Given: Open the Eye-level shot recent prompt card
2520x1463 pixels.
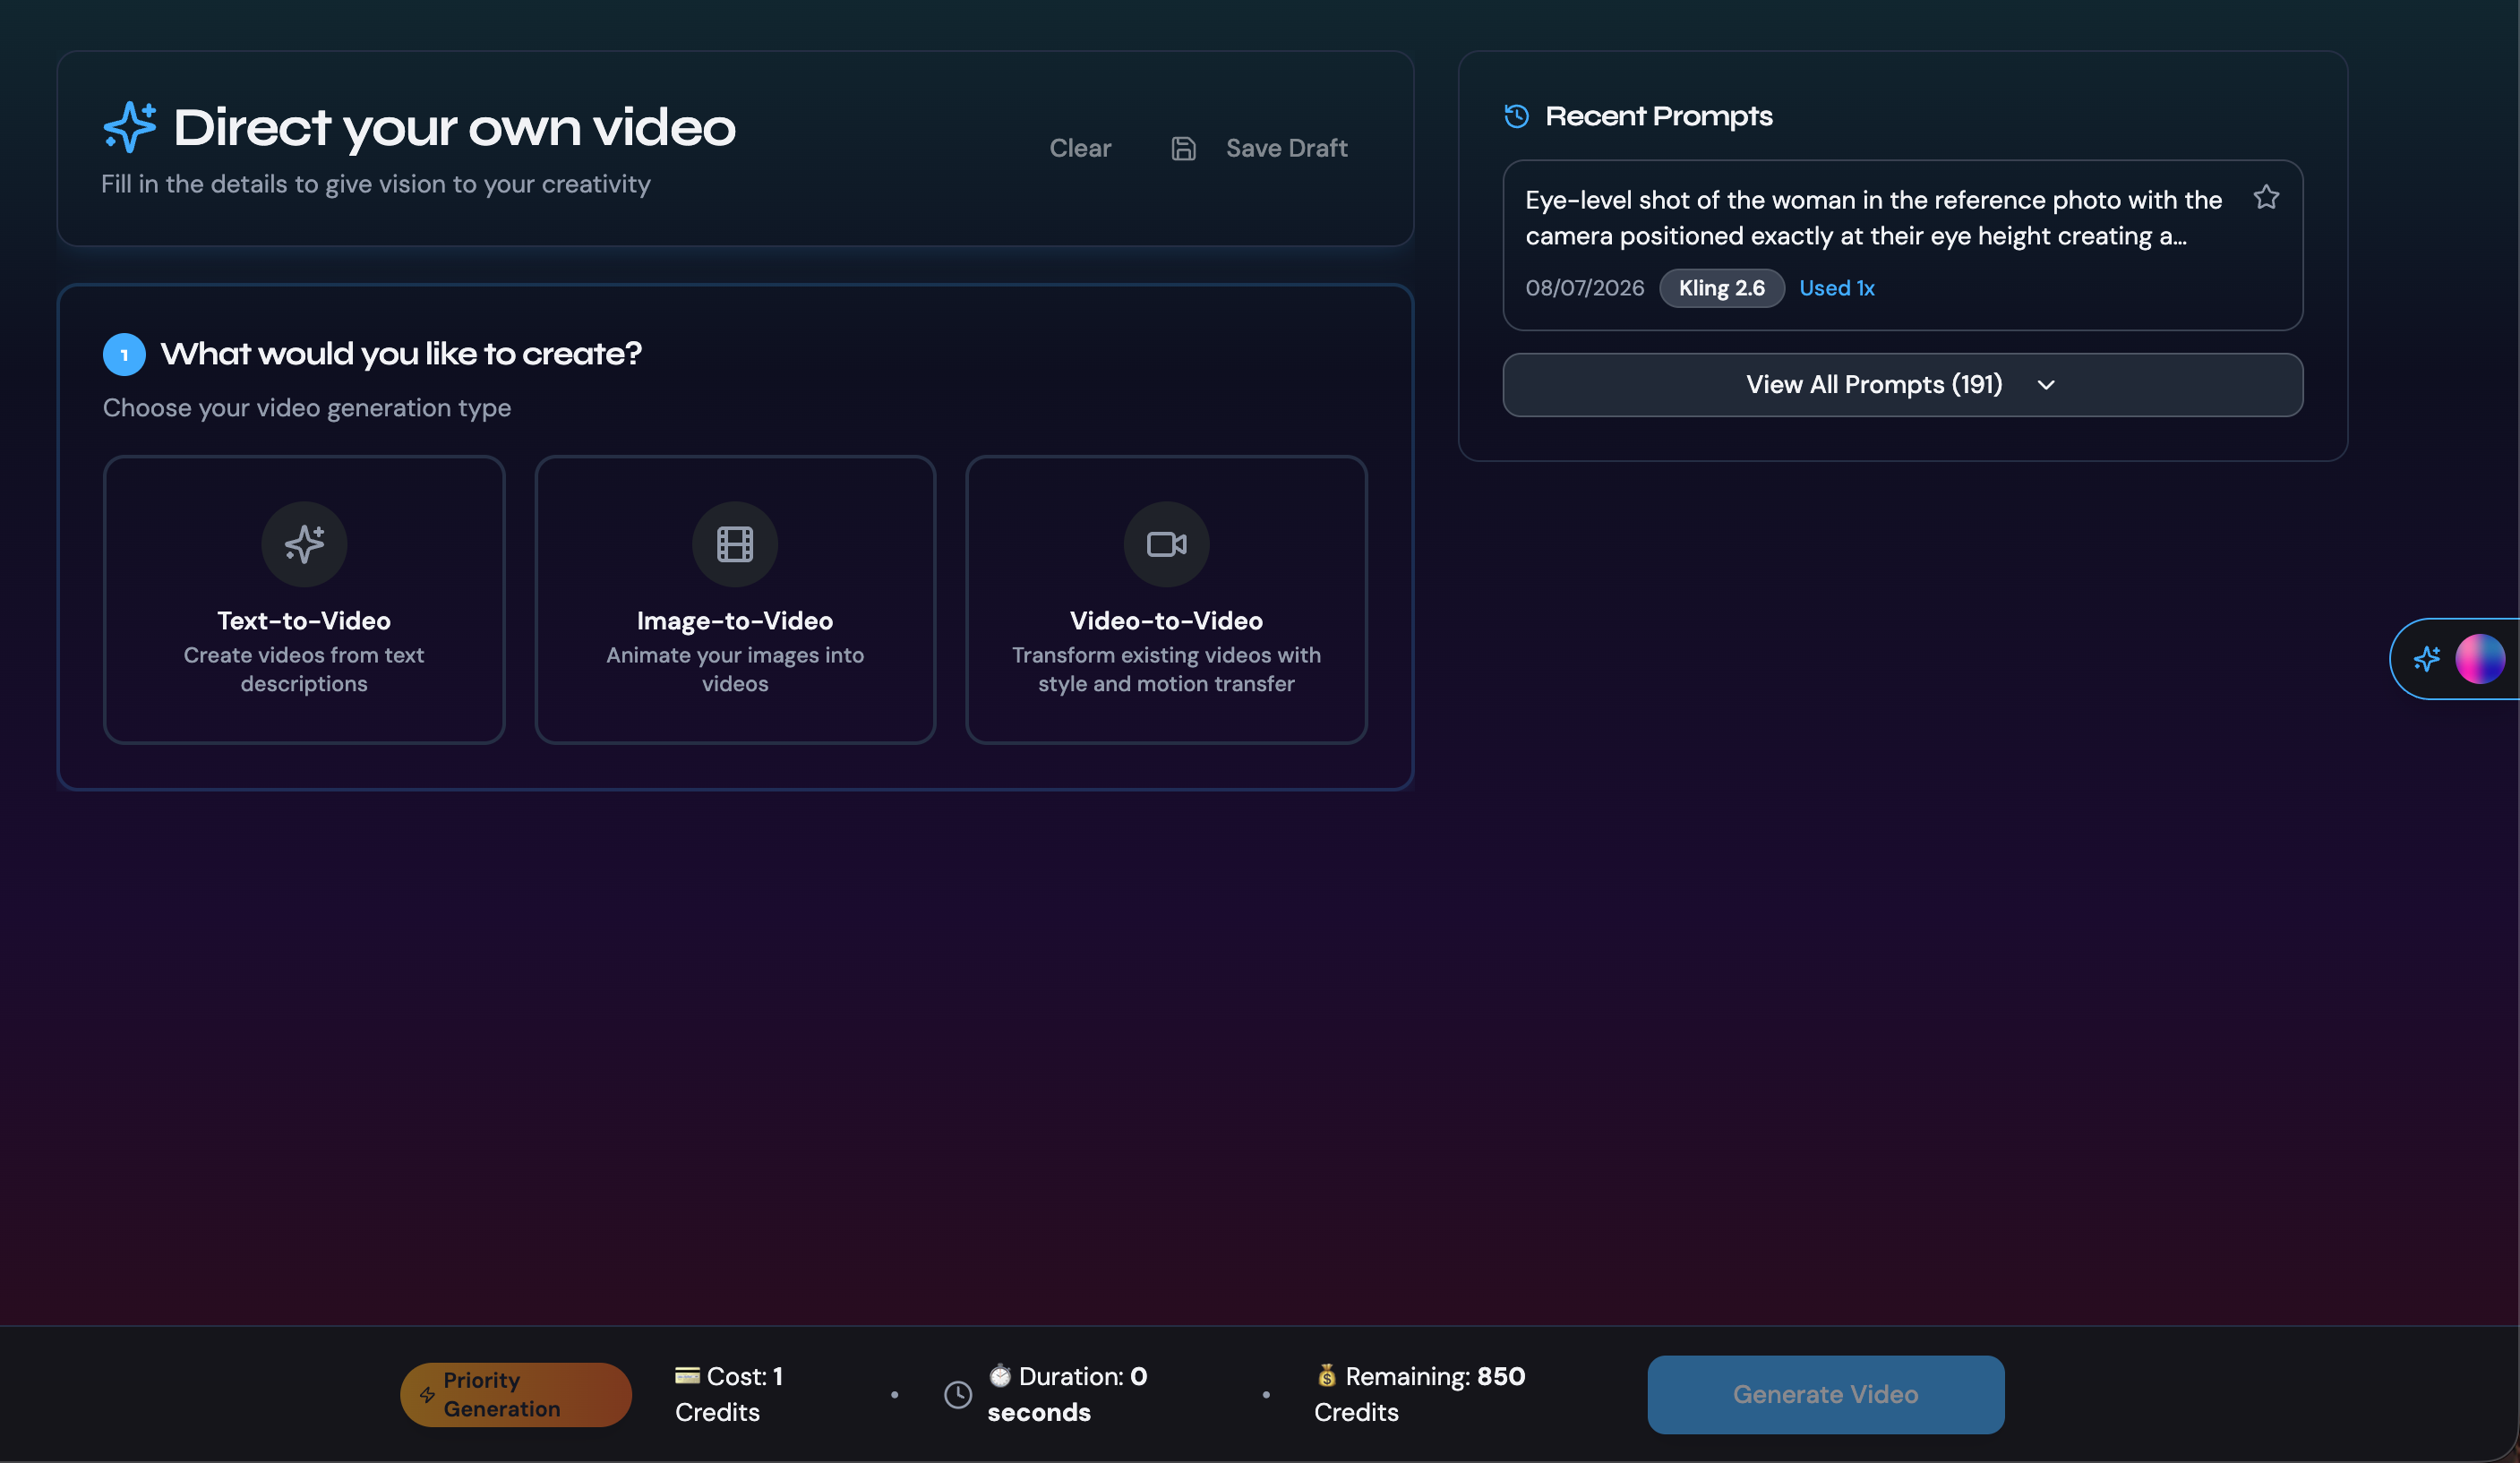Looking at the screenshot, I should (x=1902, y=245).
